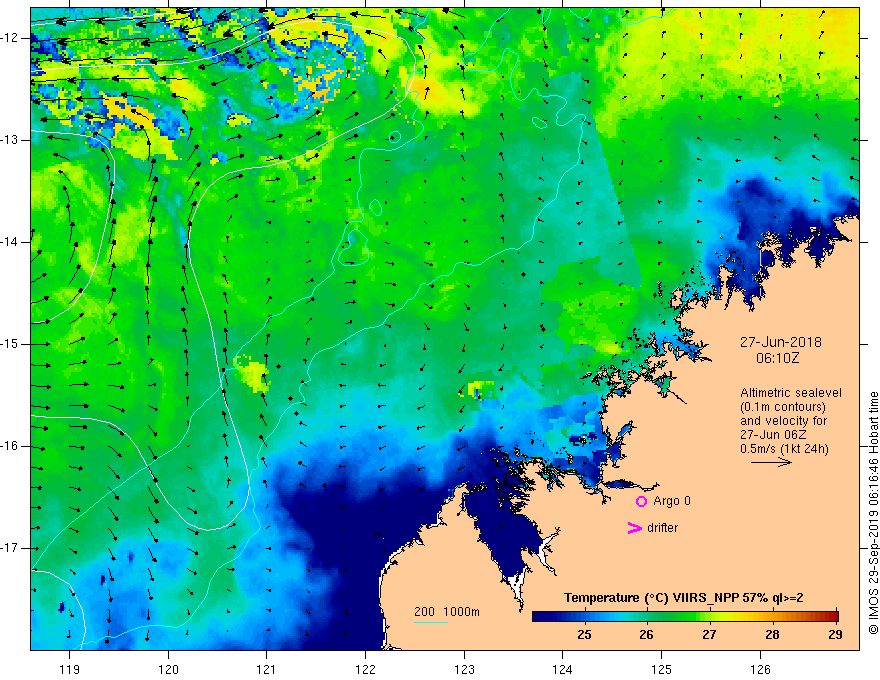The image size is (880, 680).
Task: Click the date text 27-Jun-2018
Action: coord(780,342)
